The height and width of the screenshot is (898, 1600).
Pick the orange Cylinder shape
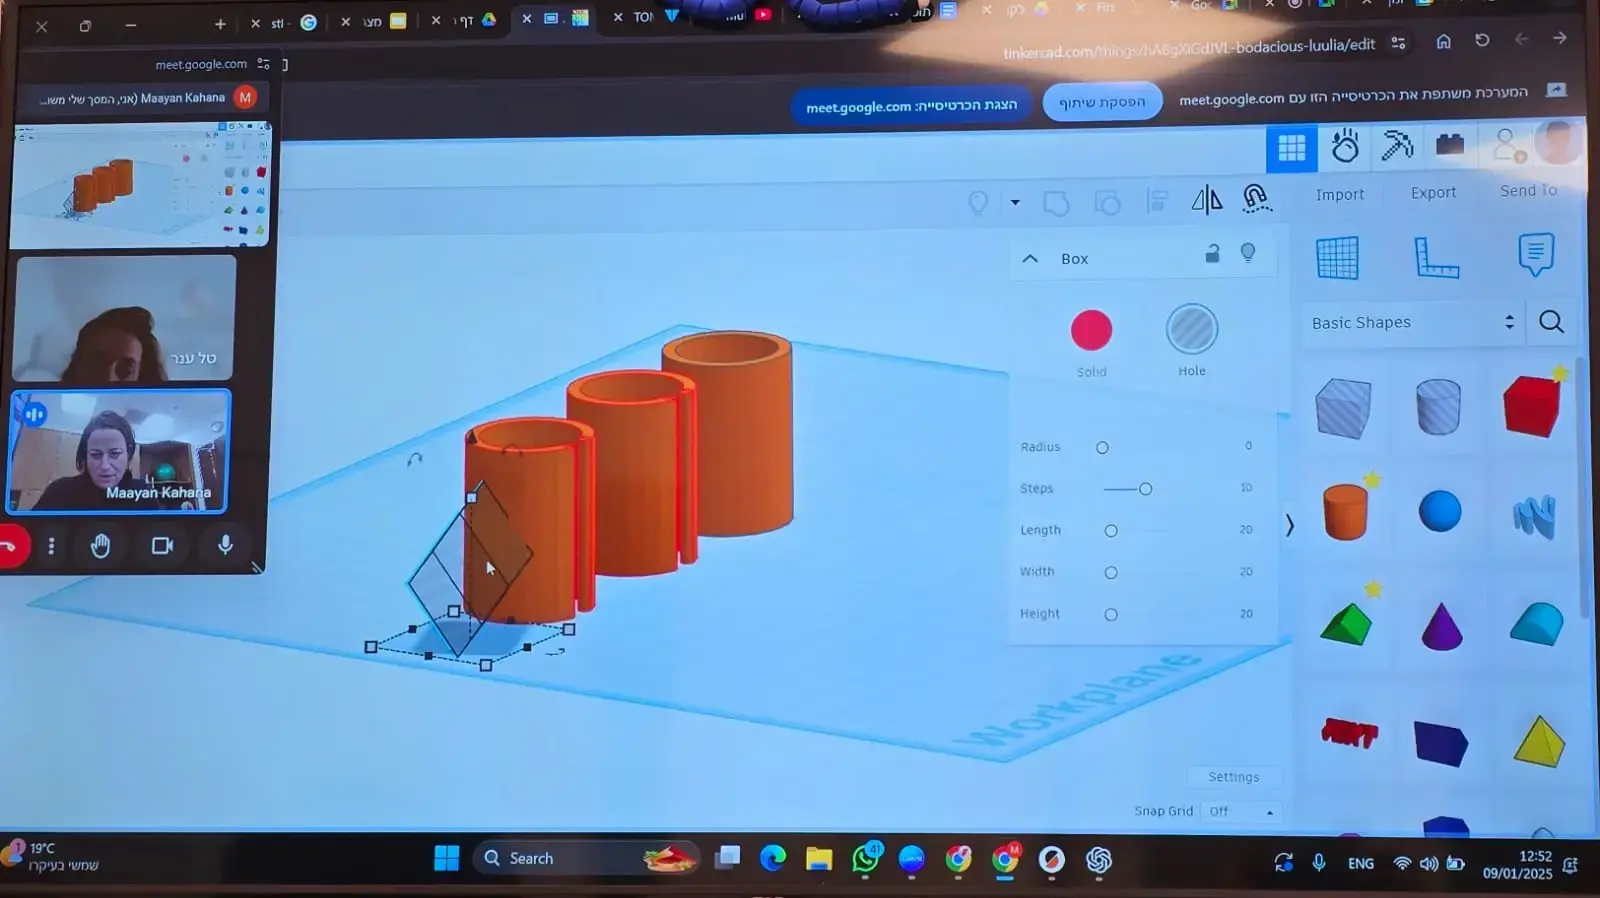tap(1345, 512)
